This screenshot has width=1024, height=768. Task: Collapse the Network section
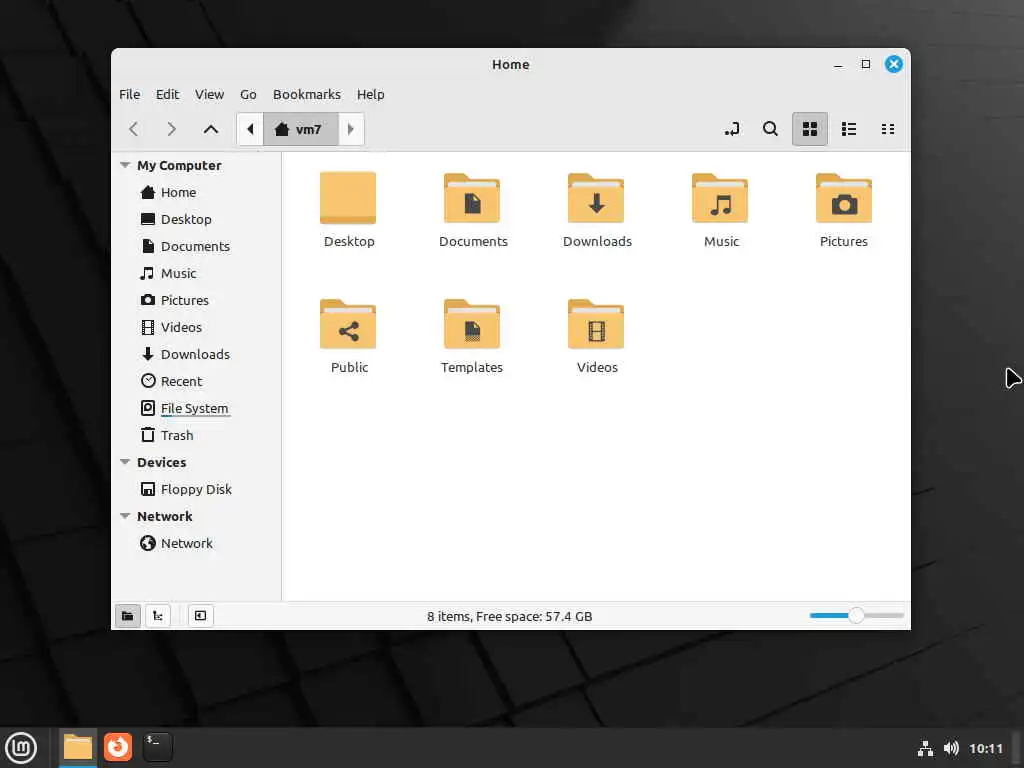[125, 516]
